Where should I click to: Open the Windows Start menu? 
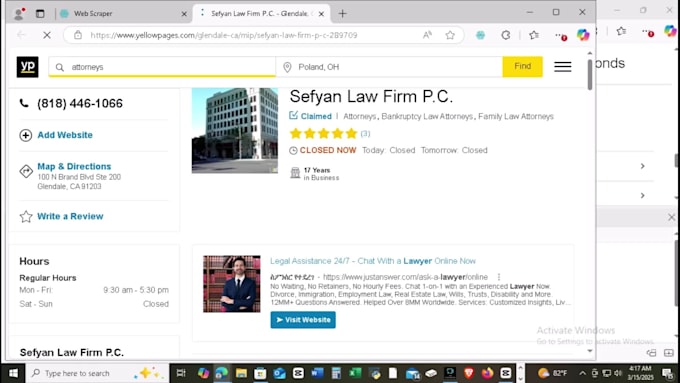click(13, 373)
